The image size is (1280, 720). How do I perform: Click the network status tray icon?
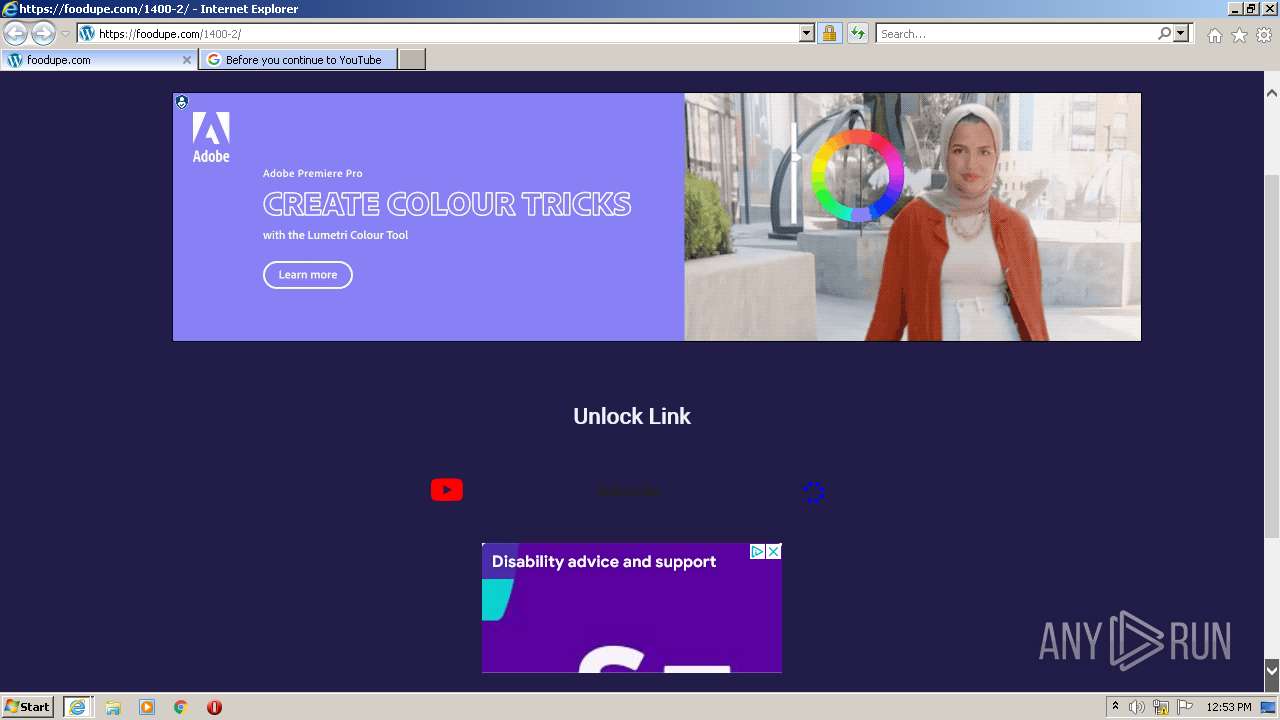point(1161,707)
